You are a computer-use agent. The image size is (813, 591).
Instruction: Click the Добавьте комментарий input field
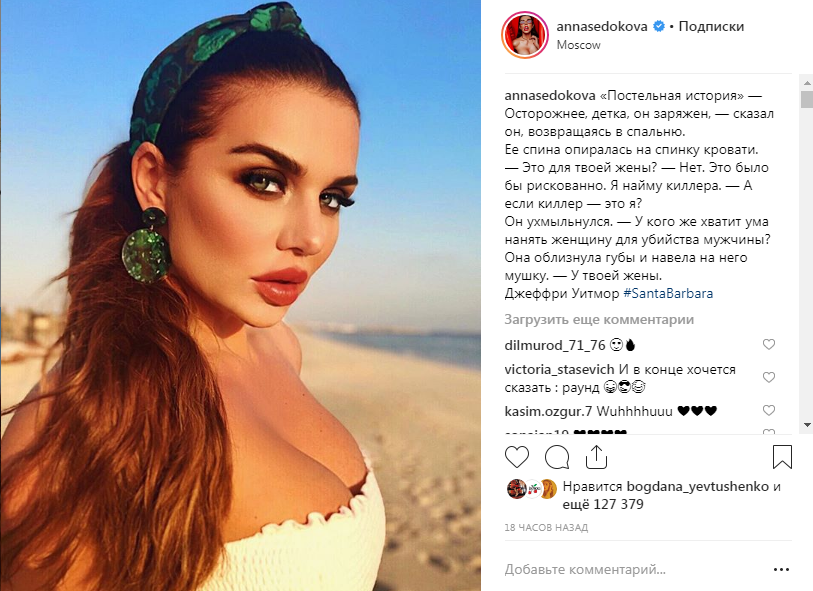tap(635, 569)
